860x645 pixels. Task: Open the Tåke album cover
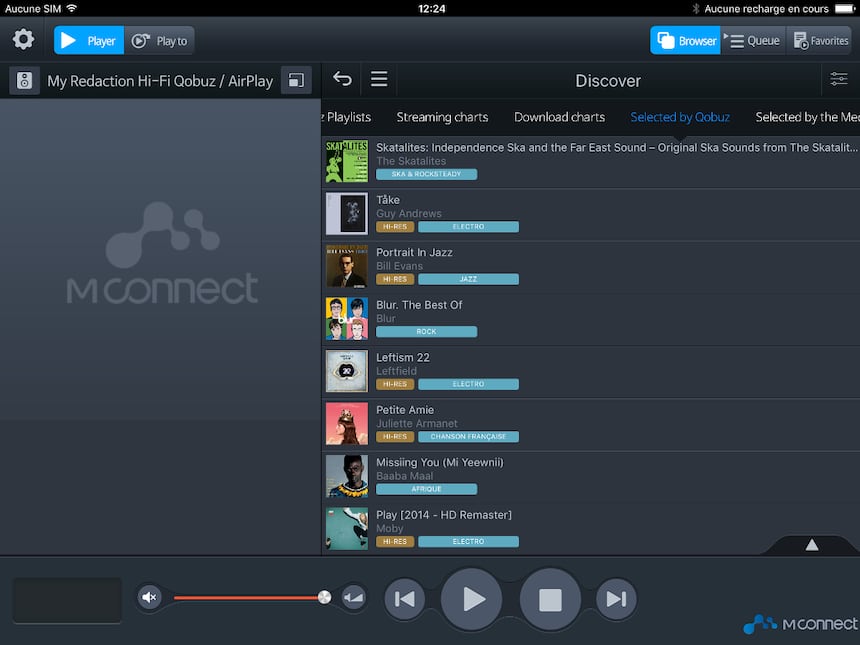347,213
